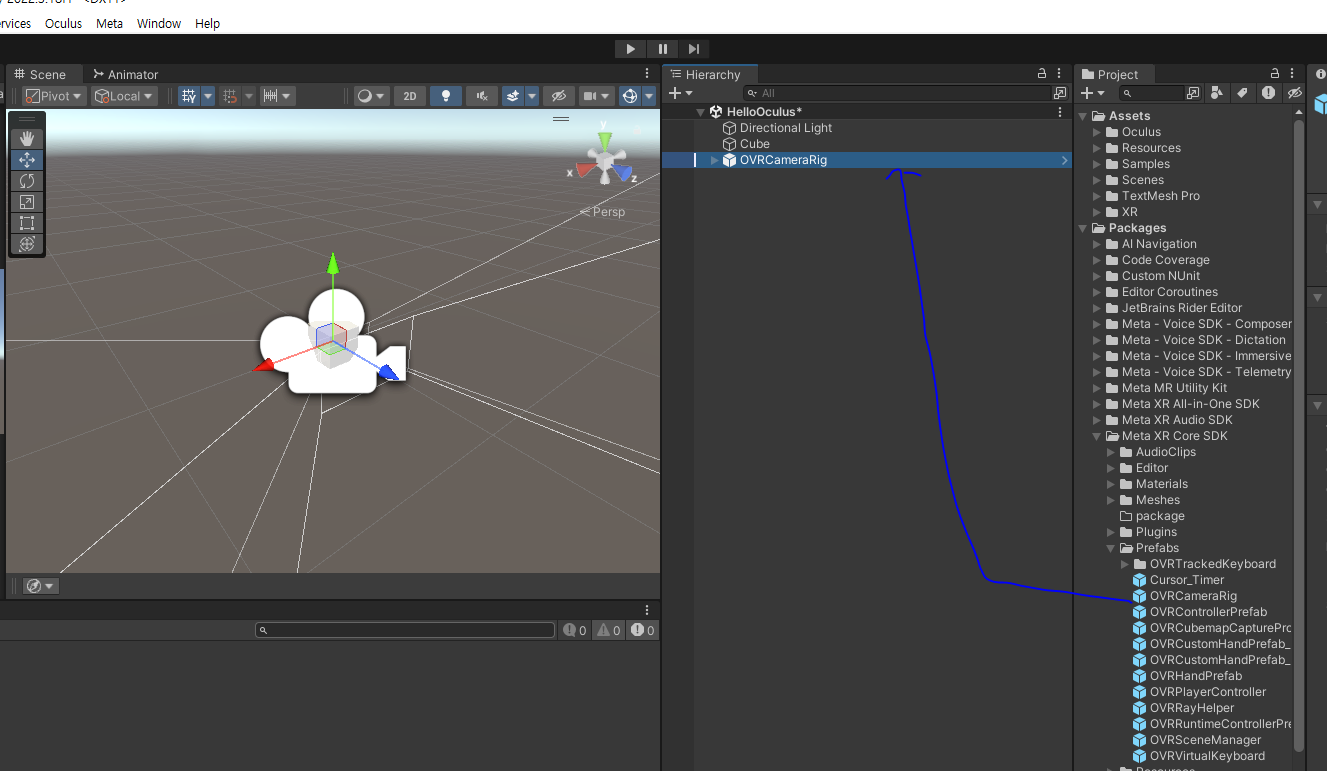The height and width of the screenshot is (771, 1327).
Task: Toggle grid visibility in Scene toolbar
Action: point(189,96)
